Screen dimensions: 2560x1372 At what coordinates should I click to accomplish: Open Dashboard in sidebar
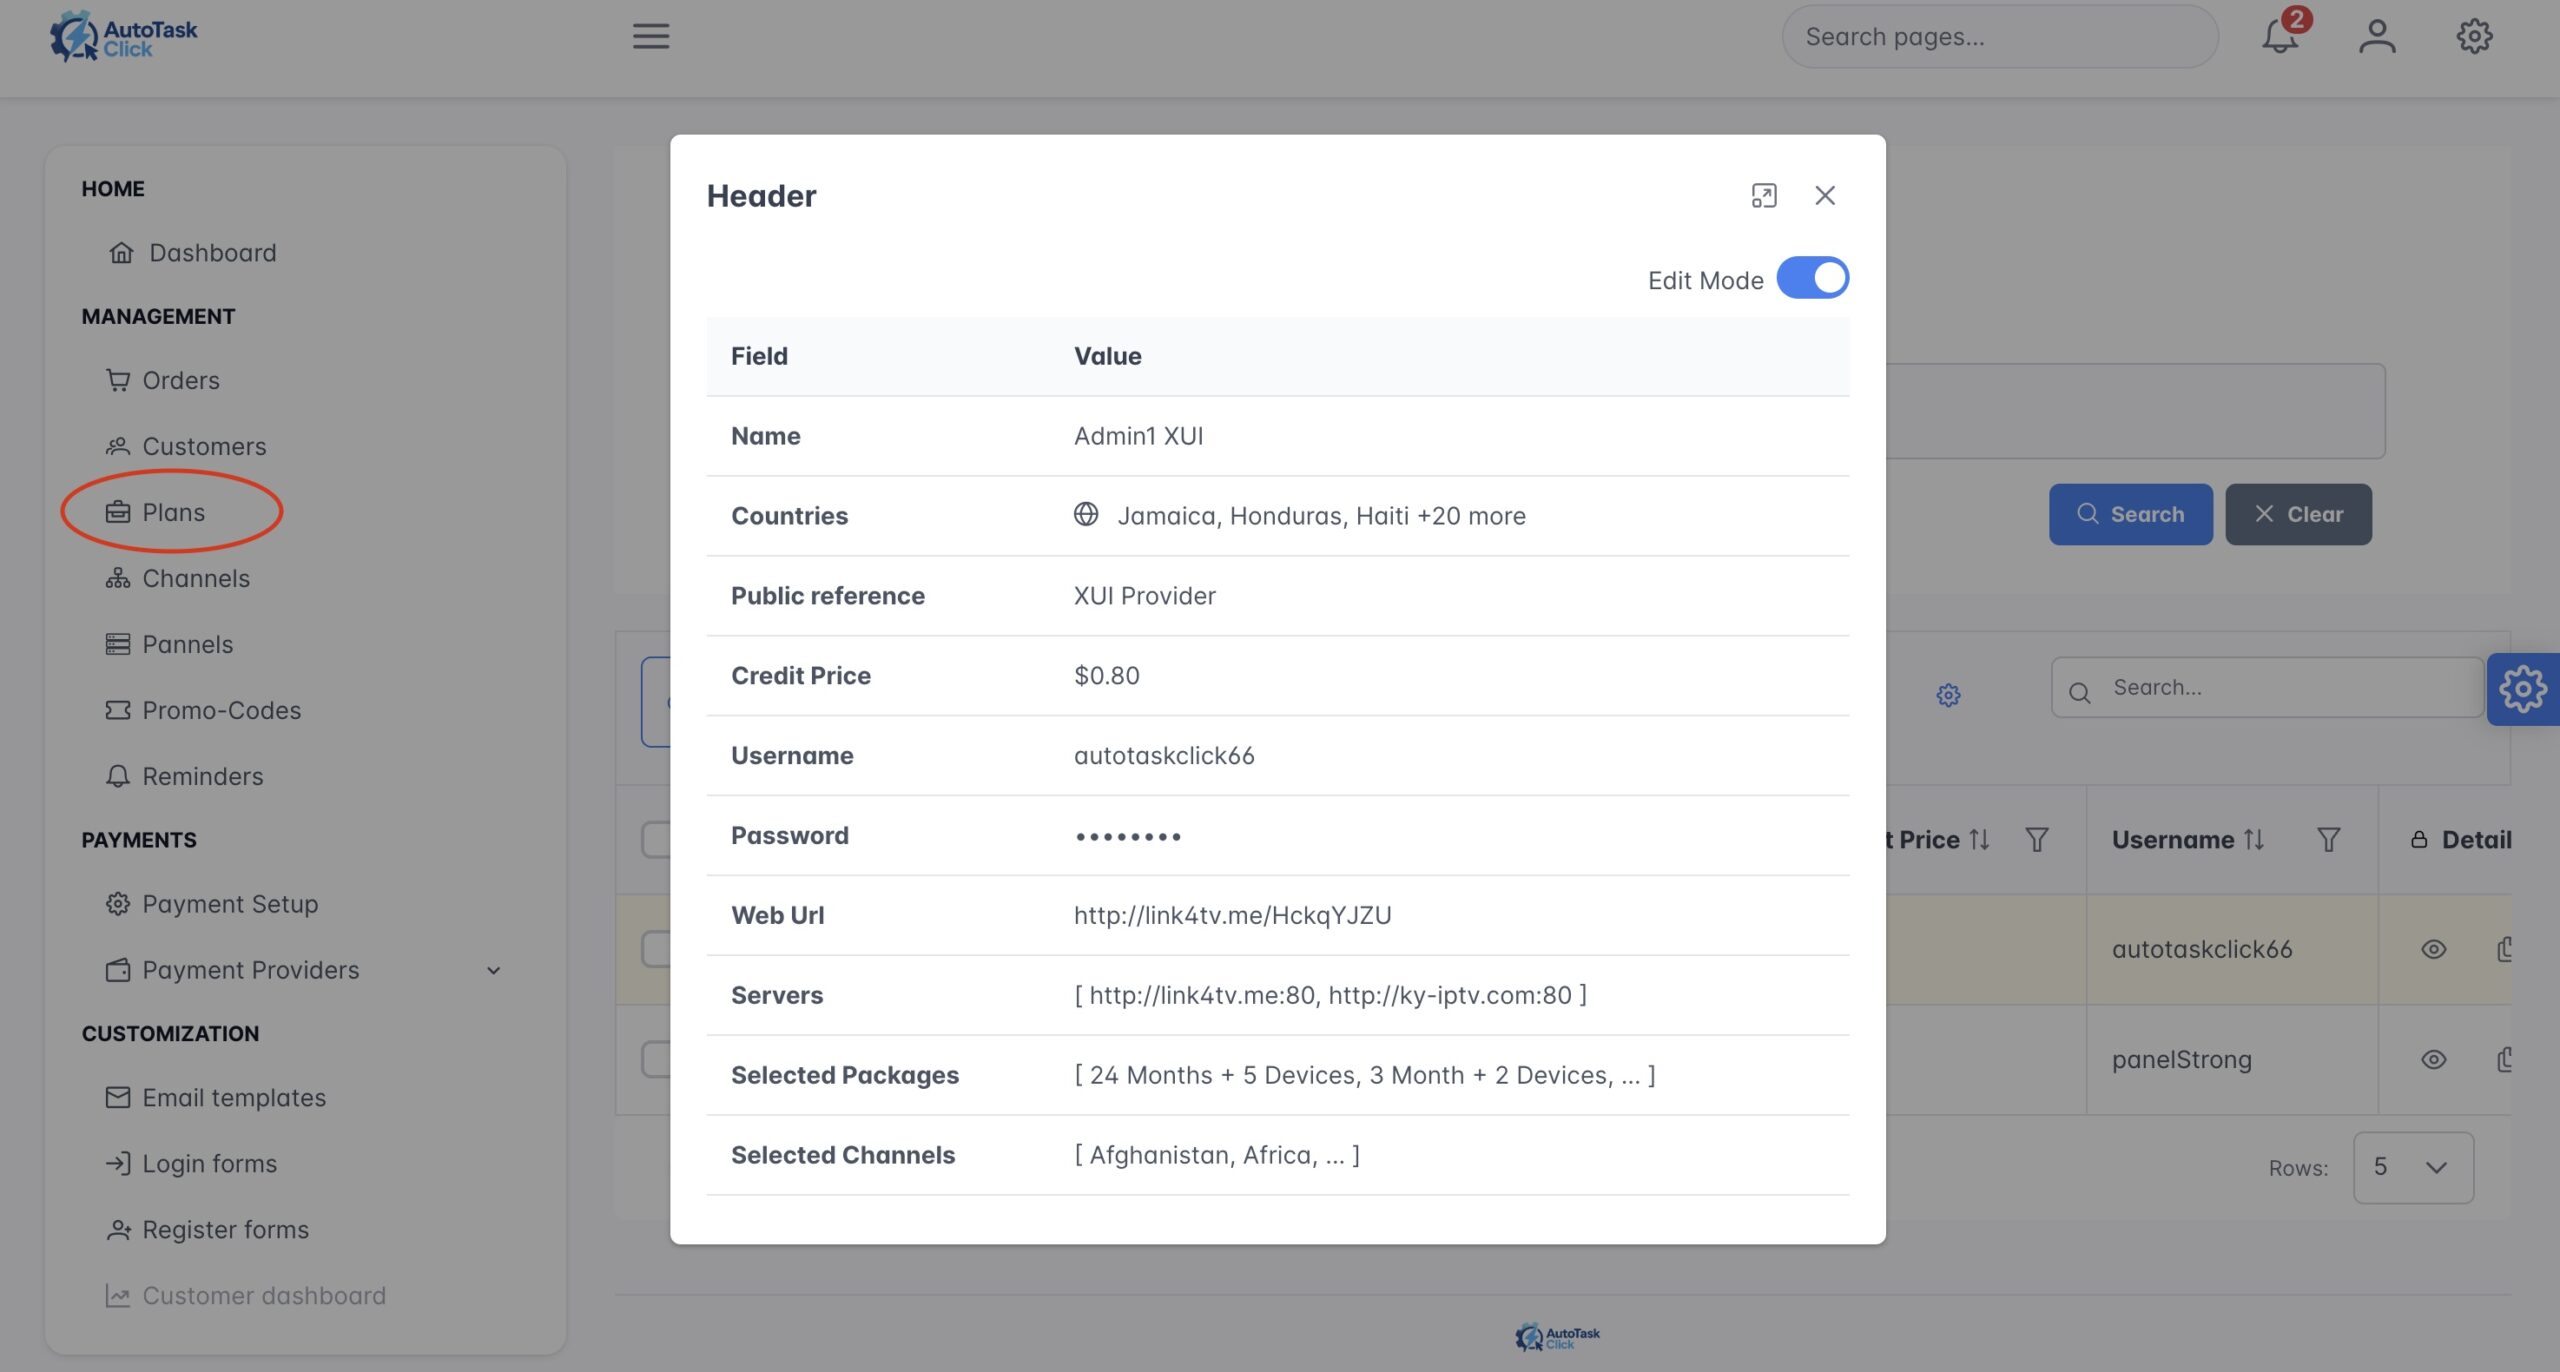[192, 253]
